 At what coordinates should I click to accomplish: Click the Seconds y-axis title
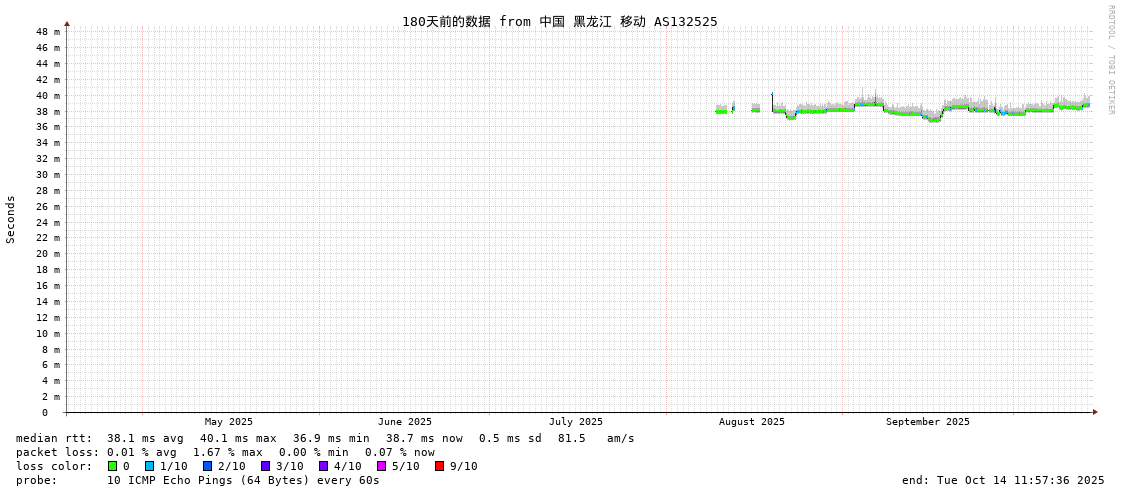tap(11, 219)
